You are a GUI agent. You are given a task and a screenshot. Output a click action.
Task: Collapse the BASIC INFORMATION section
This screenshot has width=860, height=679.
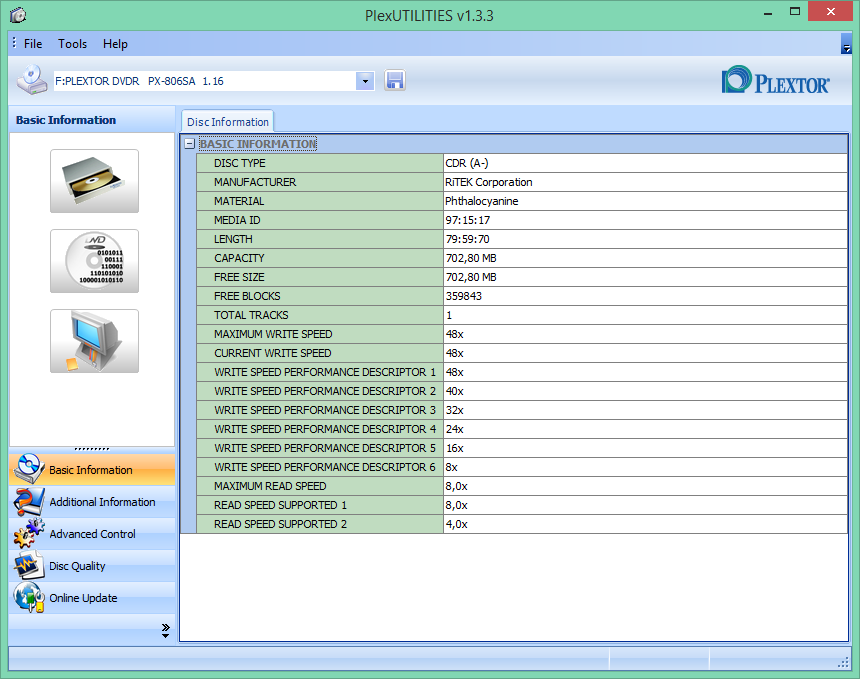click(x=189, y=144)
